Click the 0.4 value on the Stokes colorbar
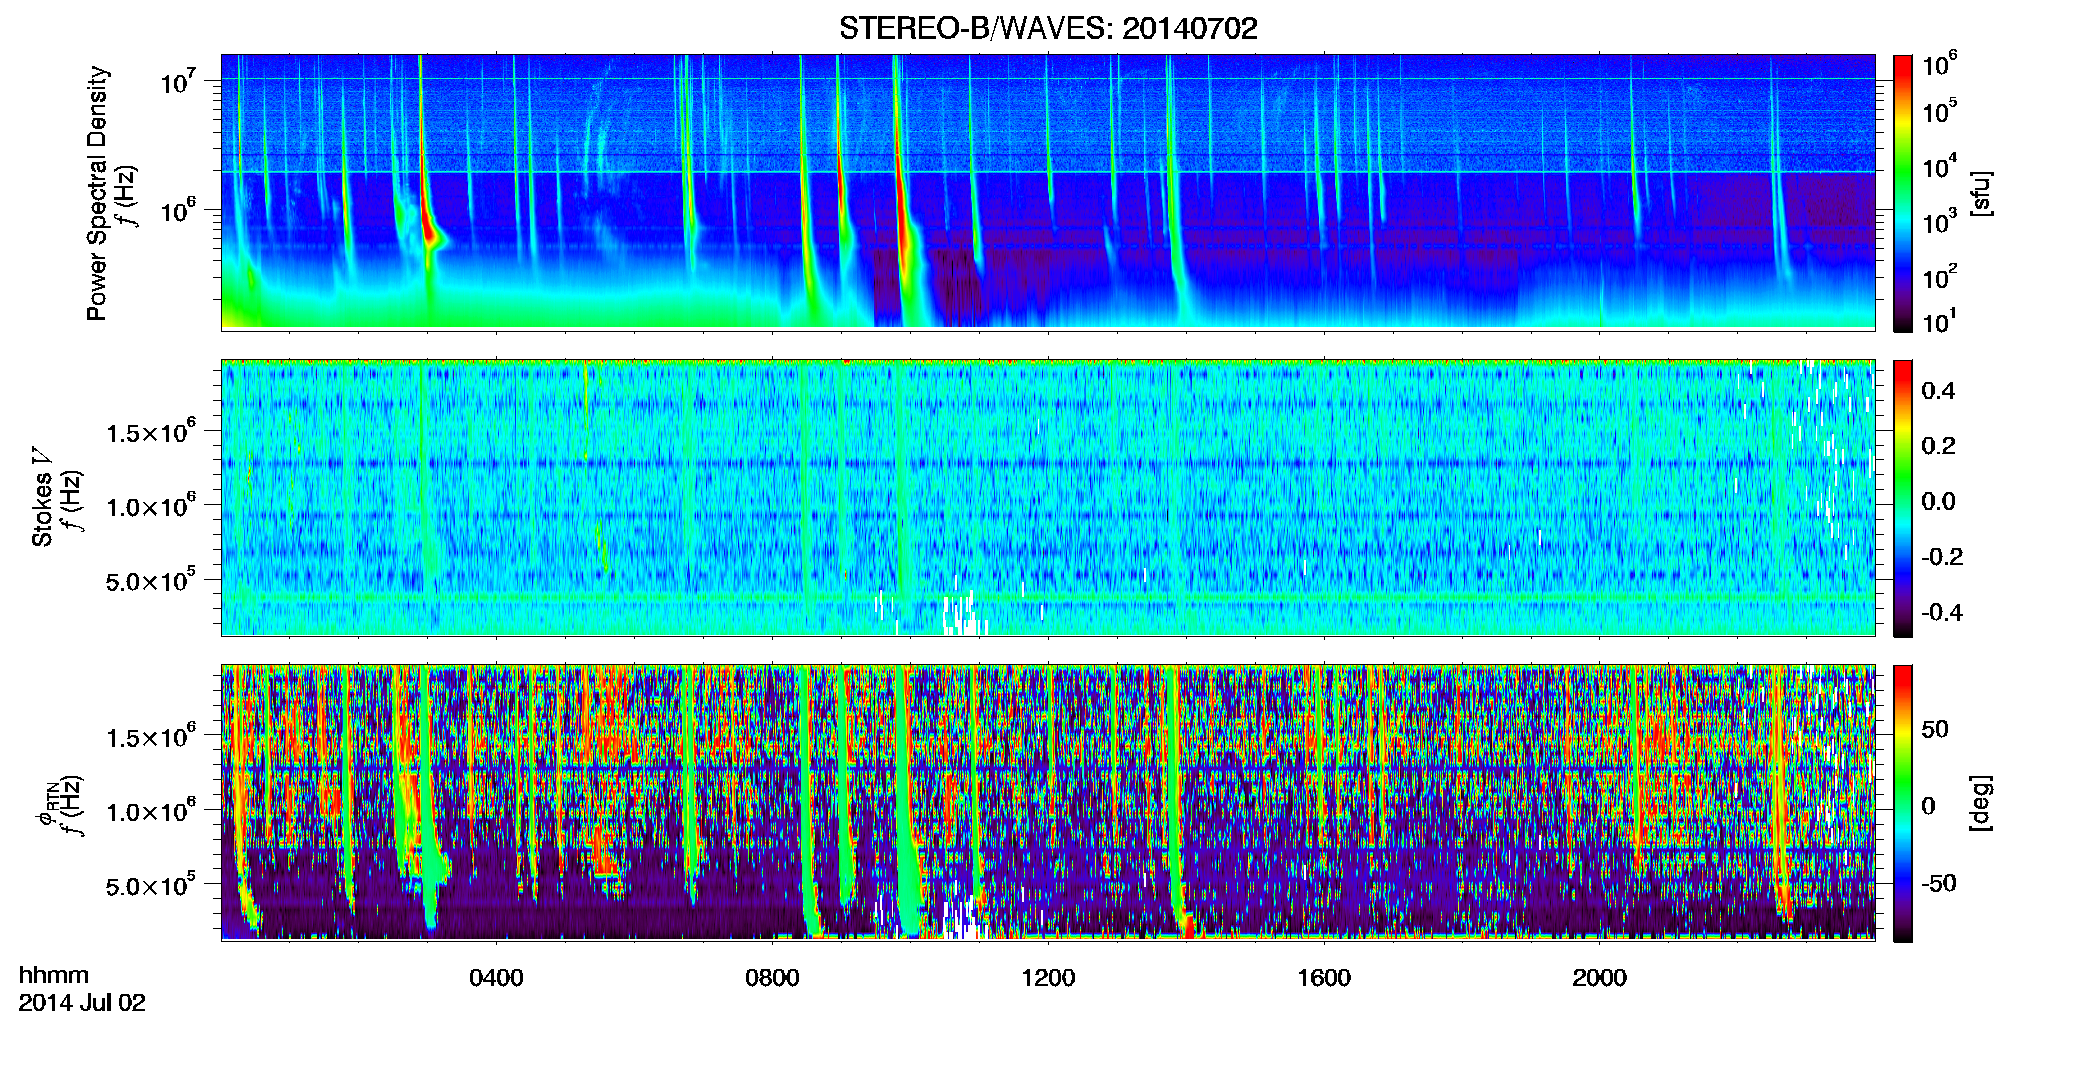 pos(1938,391)
